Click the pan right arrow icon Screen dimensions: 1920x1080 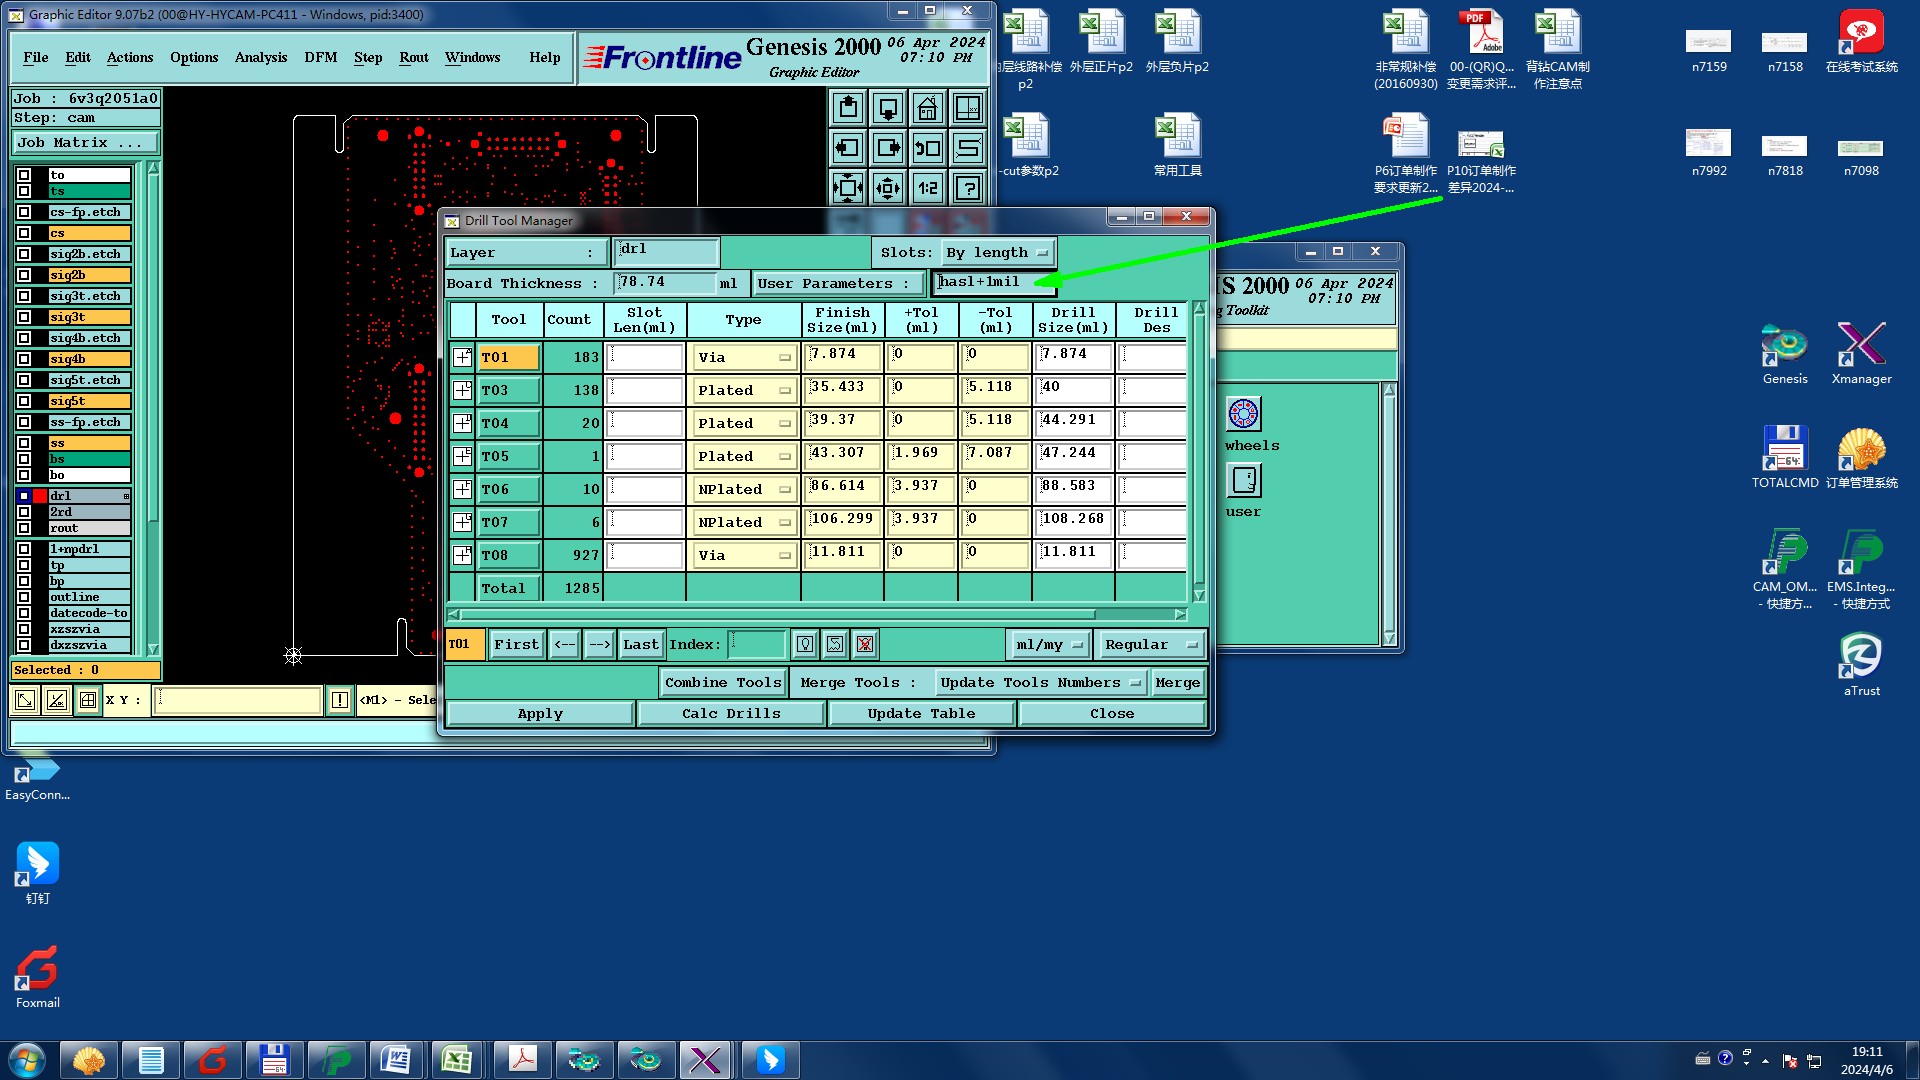point(888,148)
